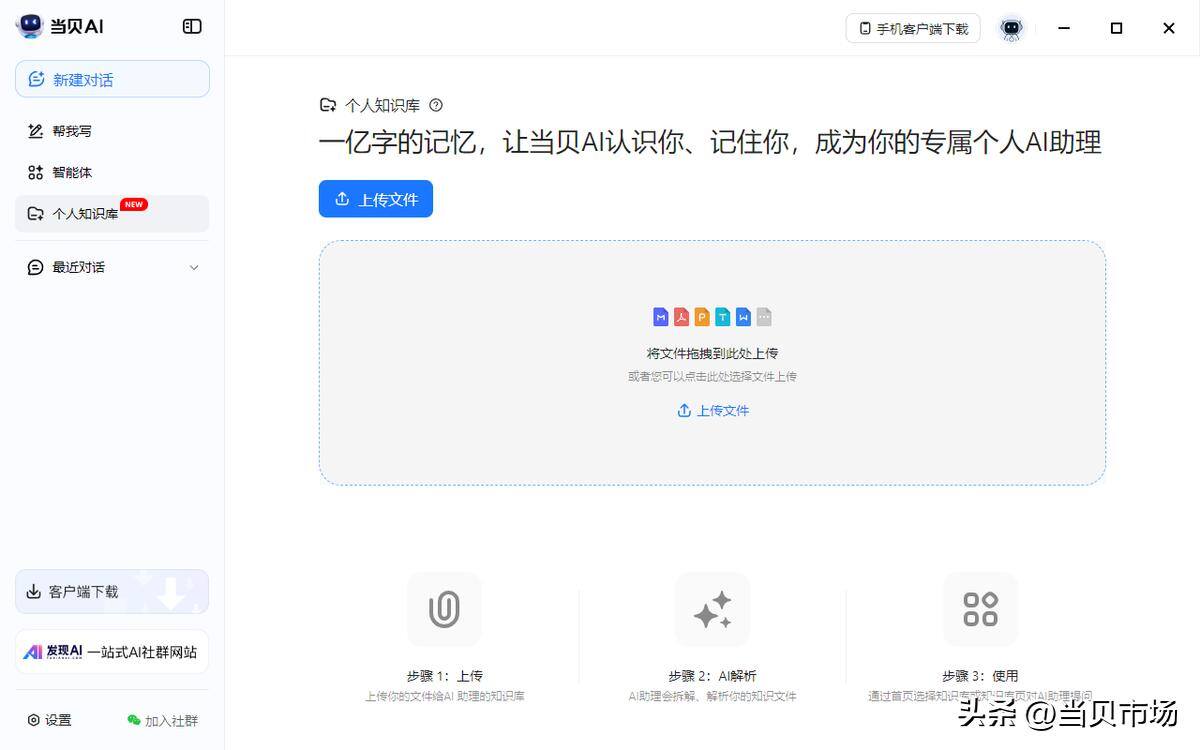Image resolution: width=1200 pixels, height=750 pixels.
Task: Click the gray more-file-types icon
Action: pyautogui.click(x=764, y=317)
